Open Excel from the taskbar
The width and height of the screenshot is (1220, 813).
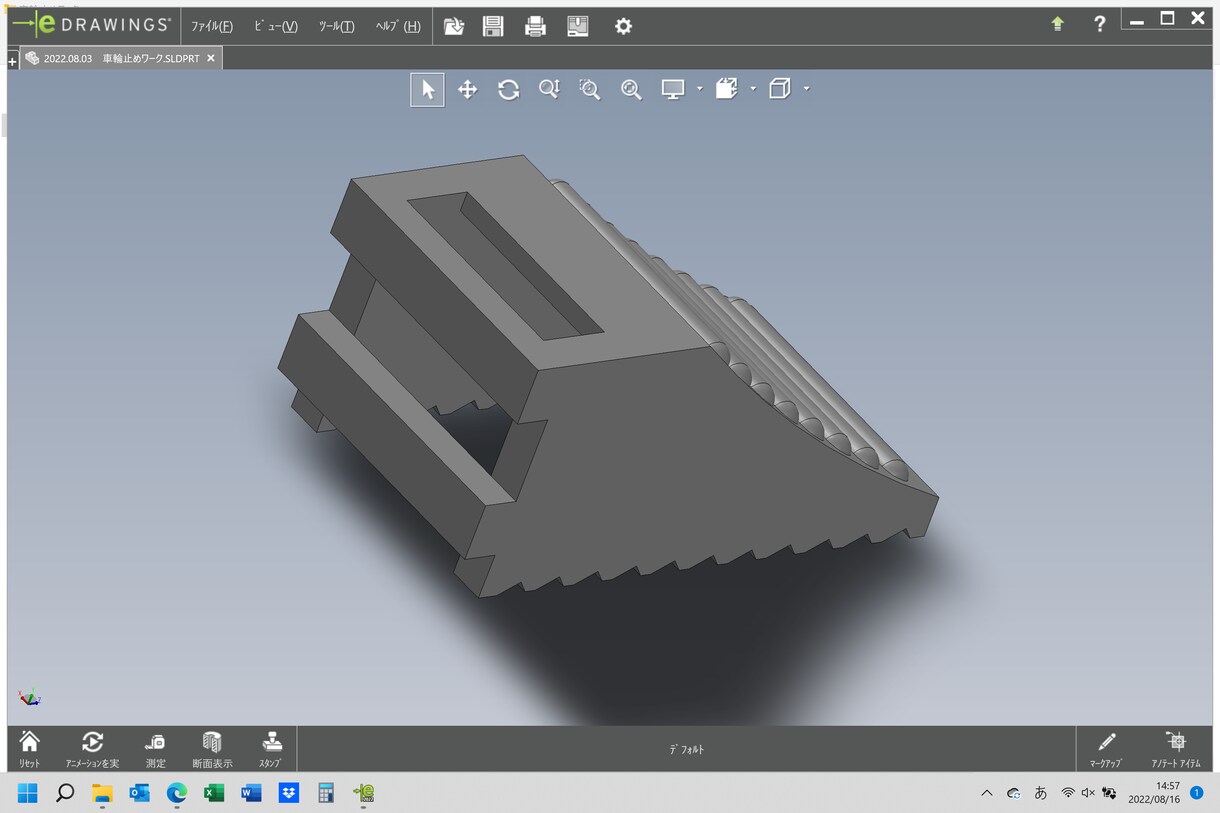tap(214, 793)
